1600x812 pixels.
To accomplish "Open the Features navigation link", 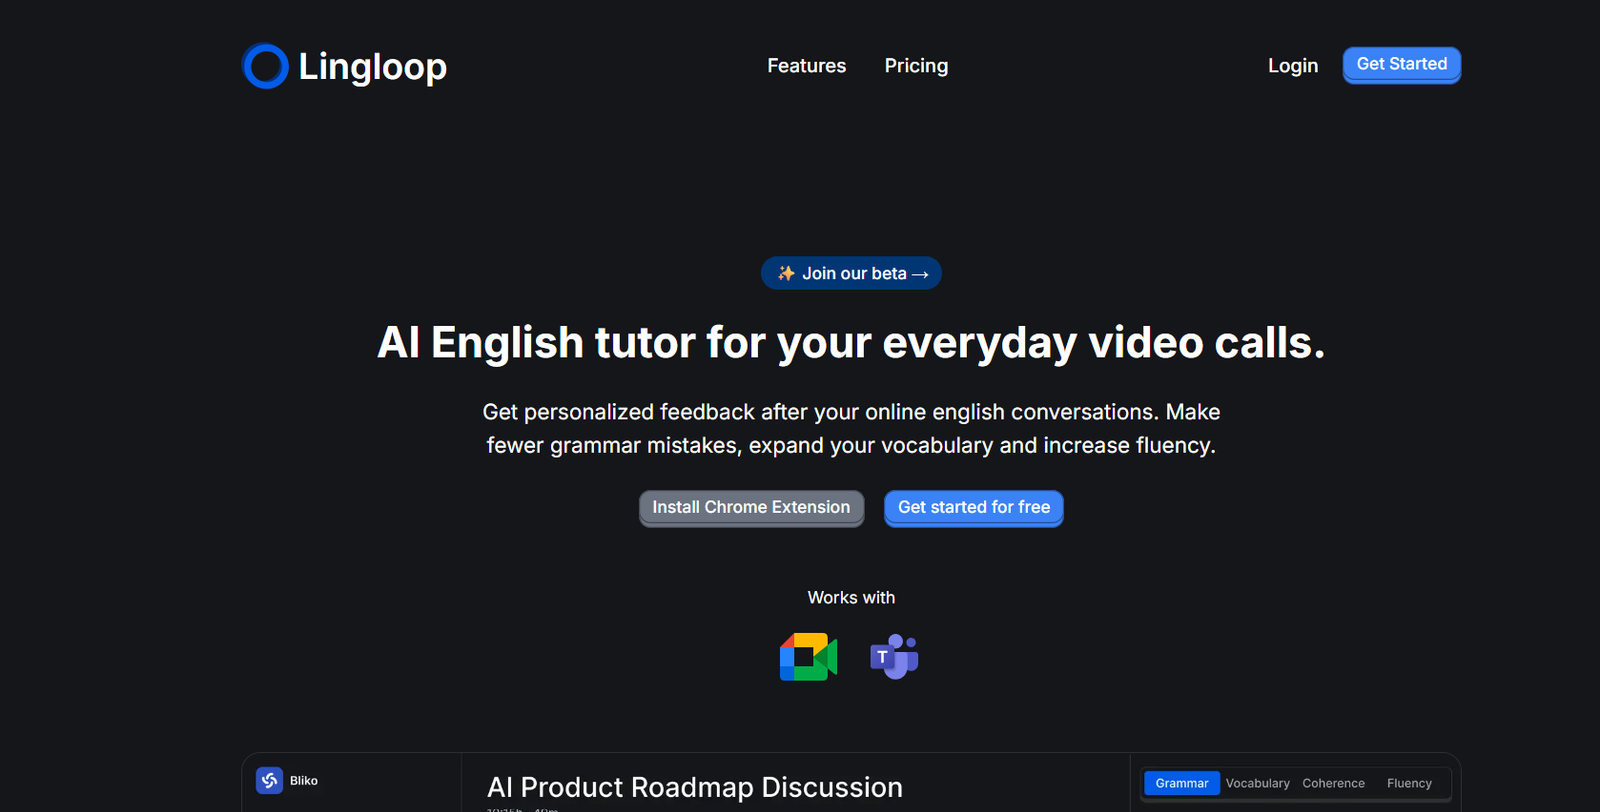I will click(x=806, y=66).
